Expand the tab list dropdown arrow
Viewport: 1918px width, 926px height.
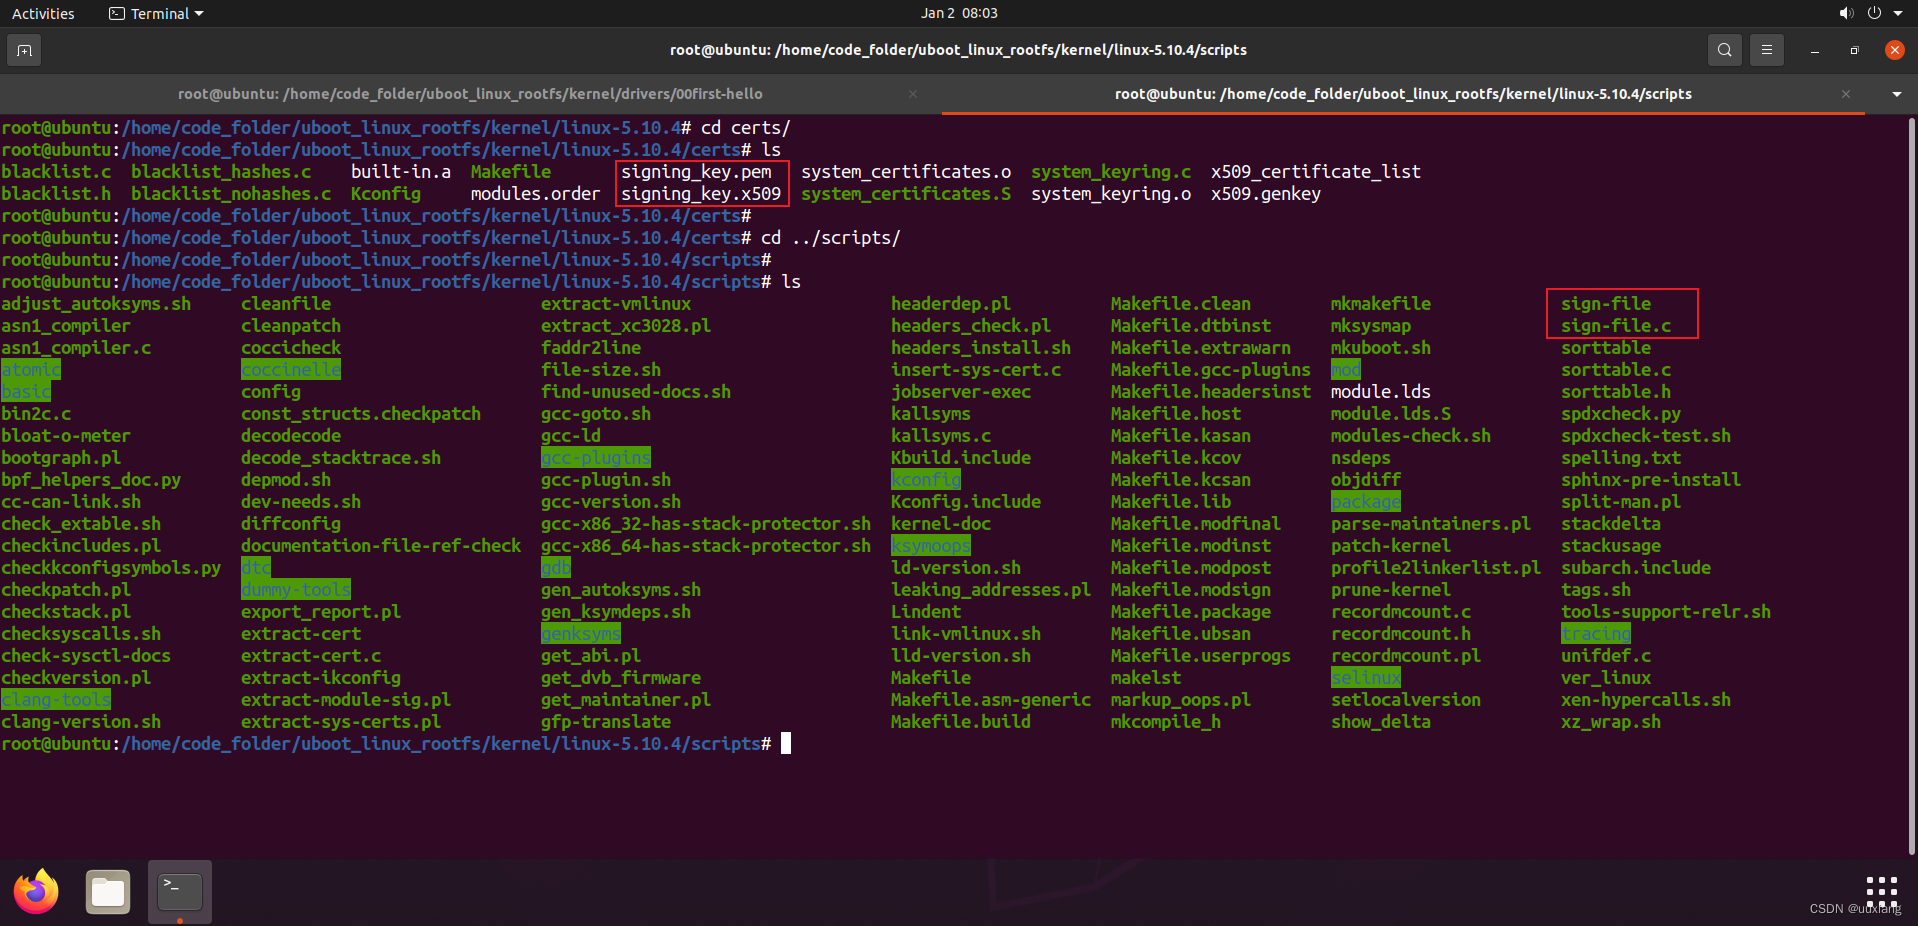tap(1896, 94)
